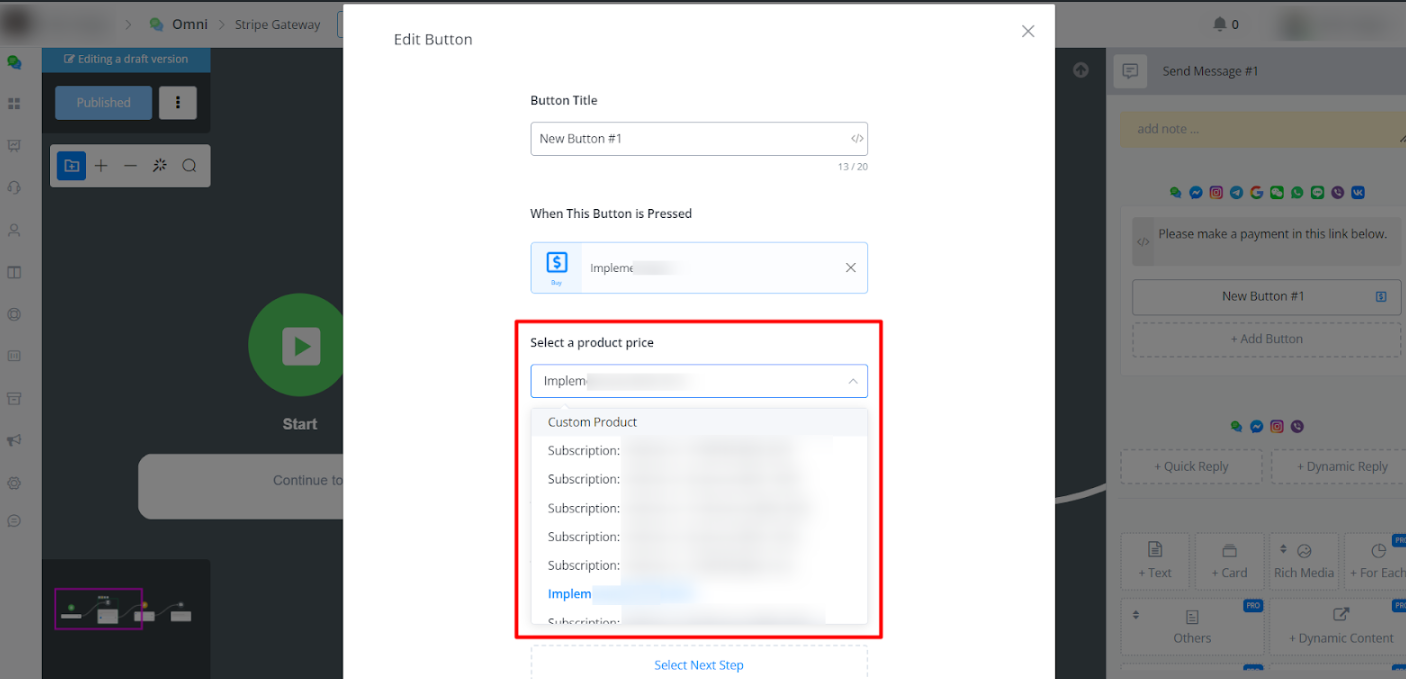Viewport: 1406px width, 679px height.
Task: Click the green Start play node
Action: click(x=297, y=346)
